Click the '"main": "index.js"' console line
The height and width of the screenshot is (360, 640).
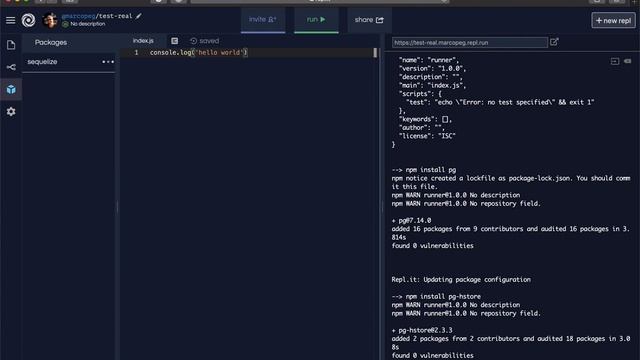(432, 85)
